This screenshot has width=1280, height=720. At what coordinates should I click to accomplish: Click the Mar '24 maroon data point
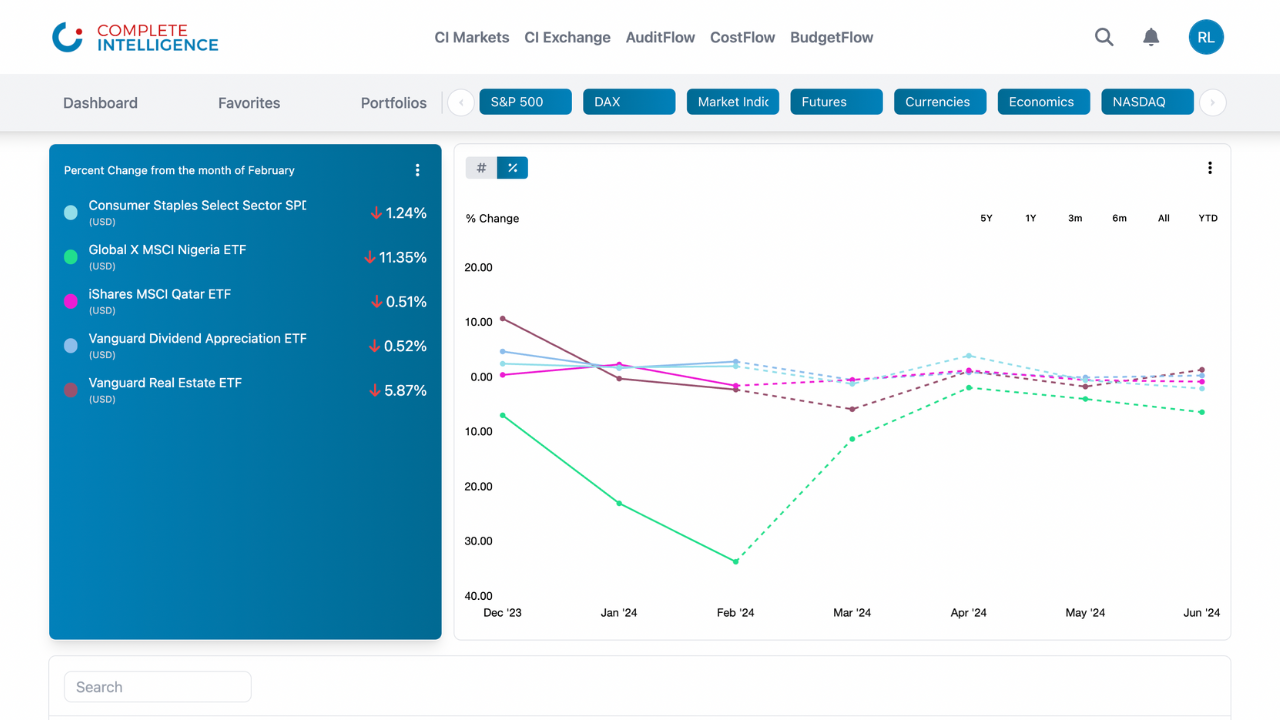pos(852,409)
